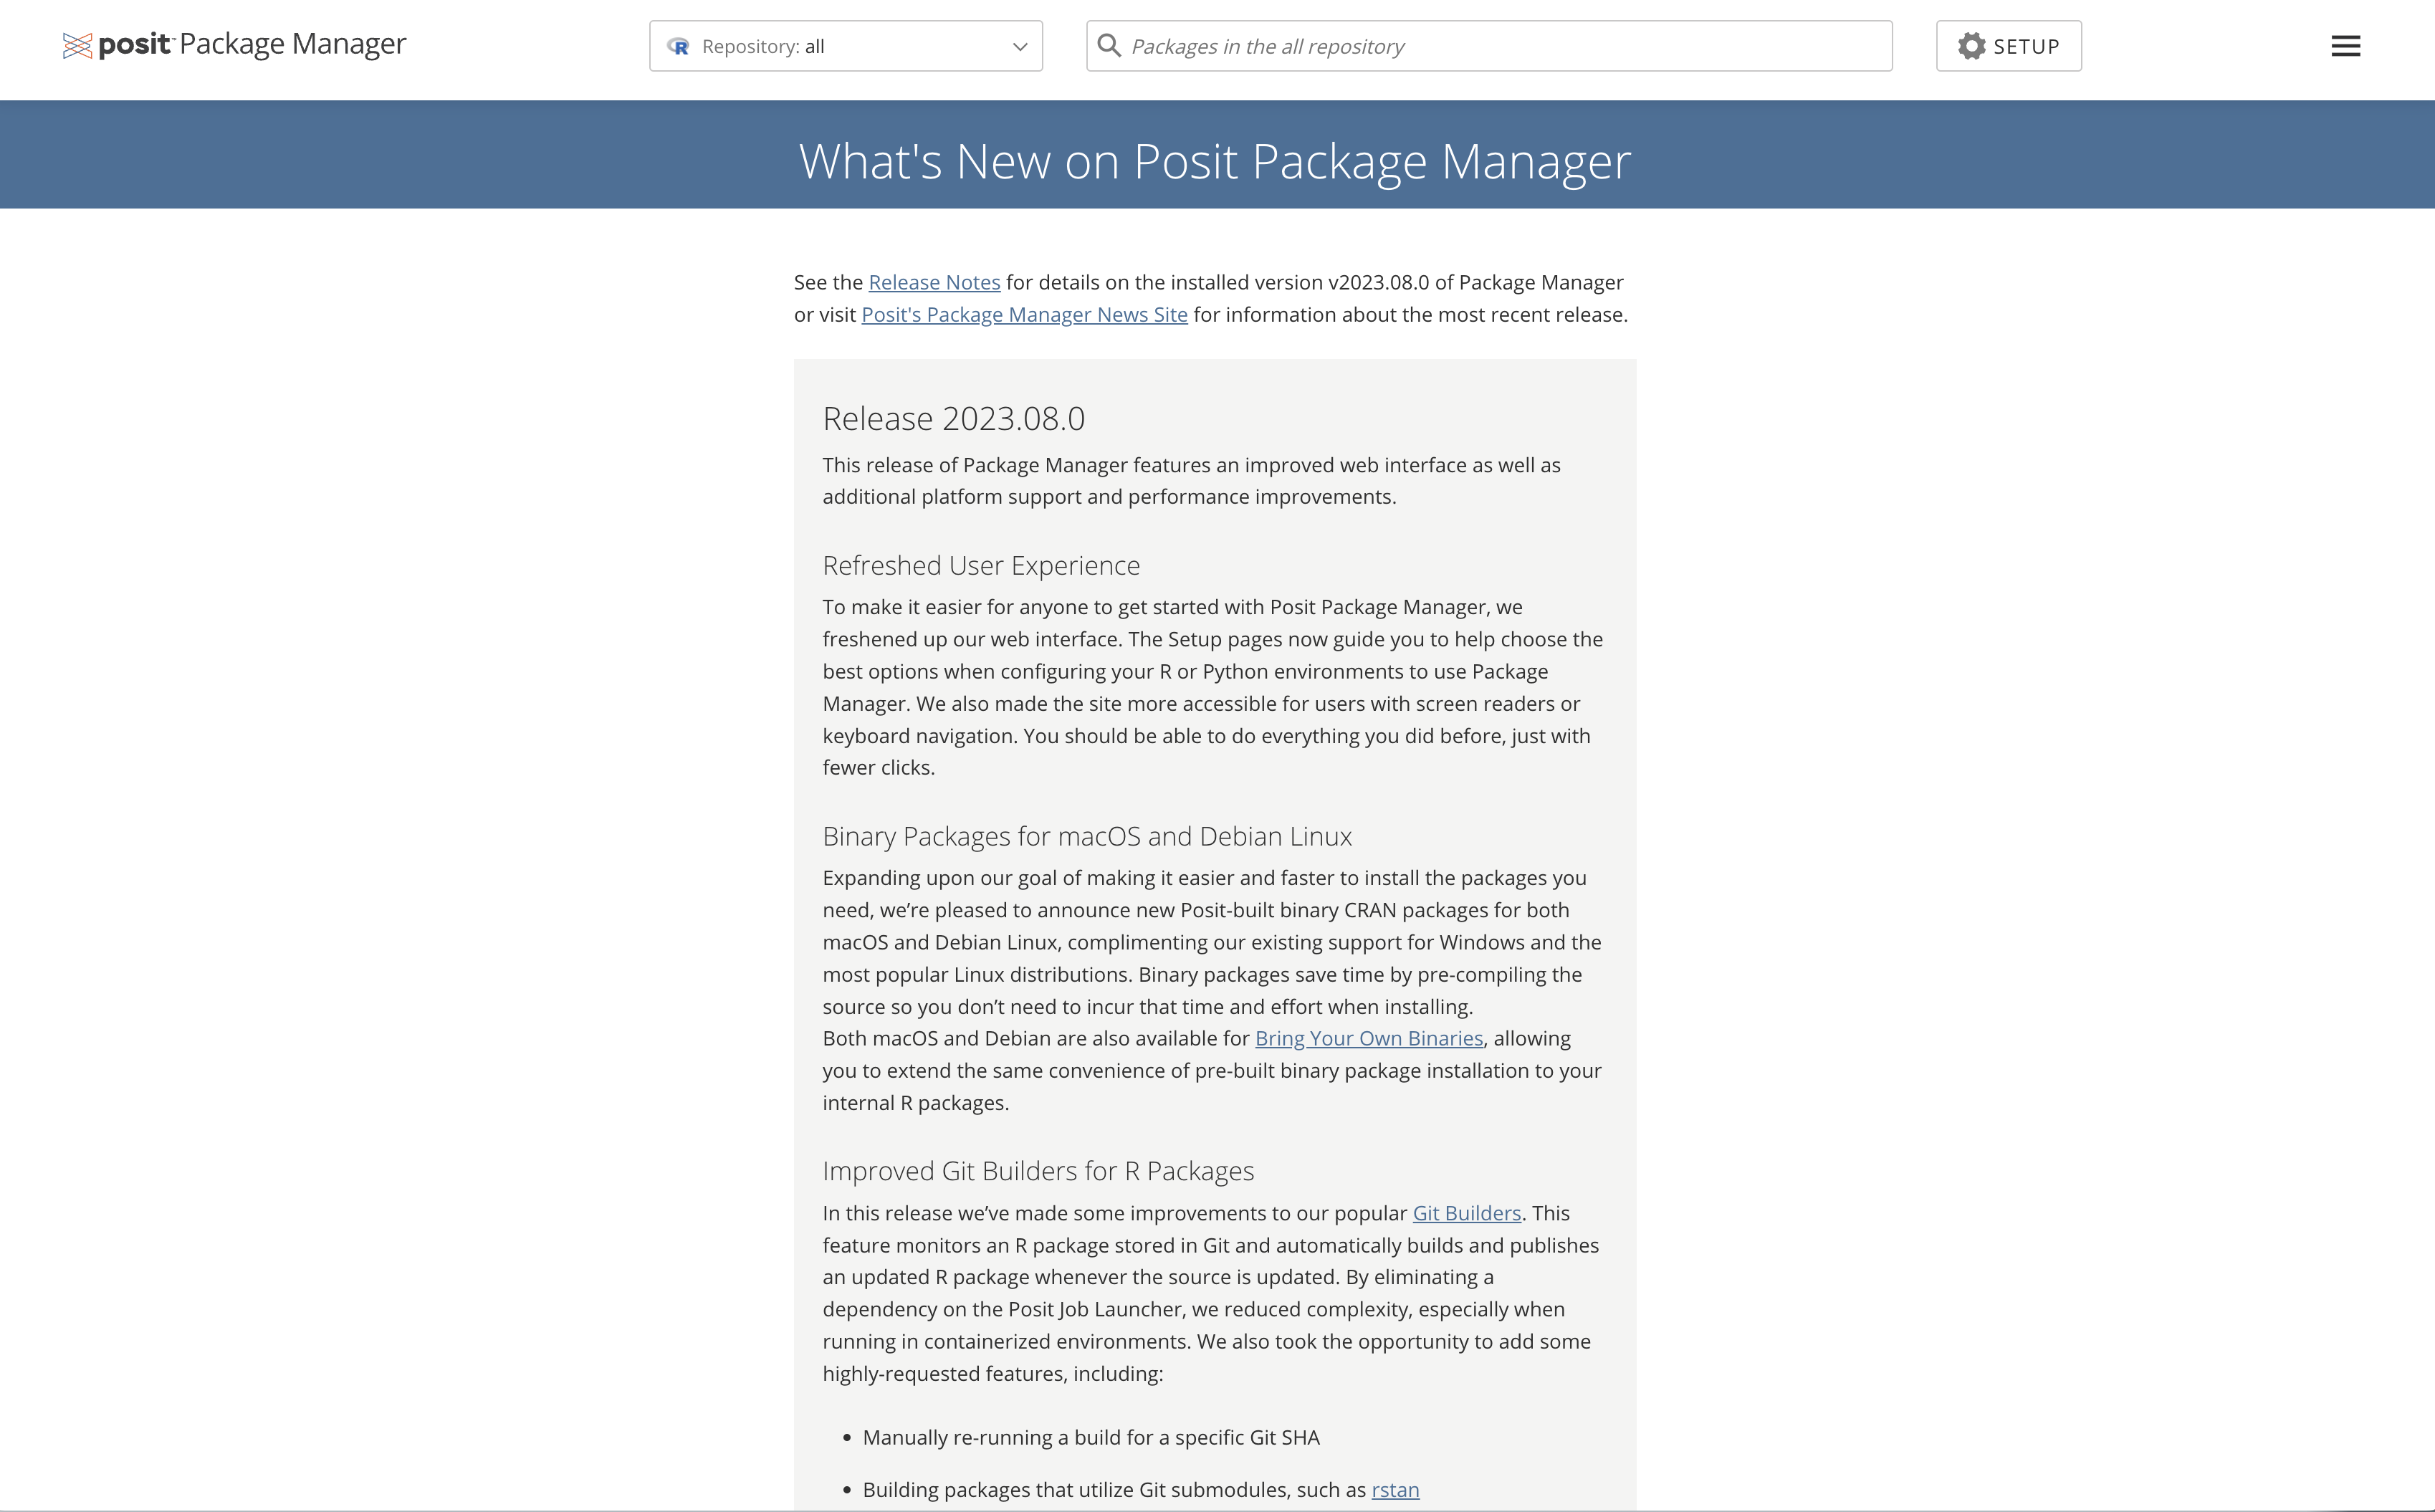Click Posit's Package Manager News Site link
Screen dimensions: 2435x1512
click(1024, 314)
